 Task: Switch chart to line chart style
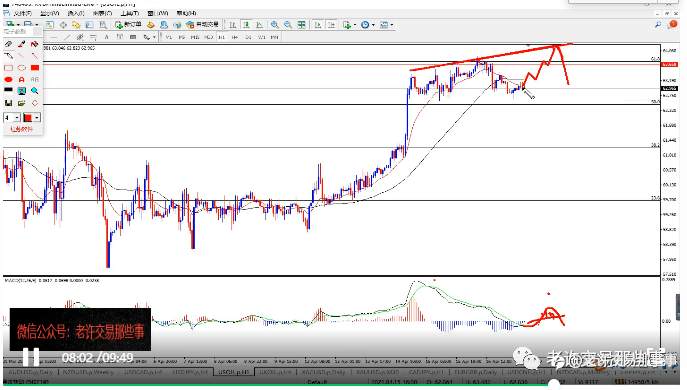point(259,25)
